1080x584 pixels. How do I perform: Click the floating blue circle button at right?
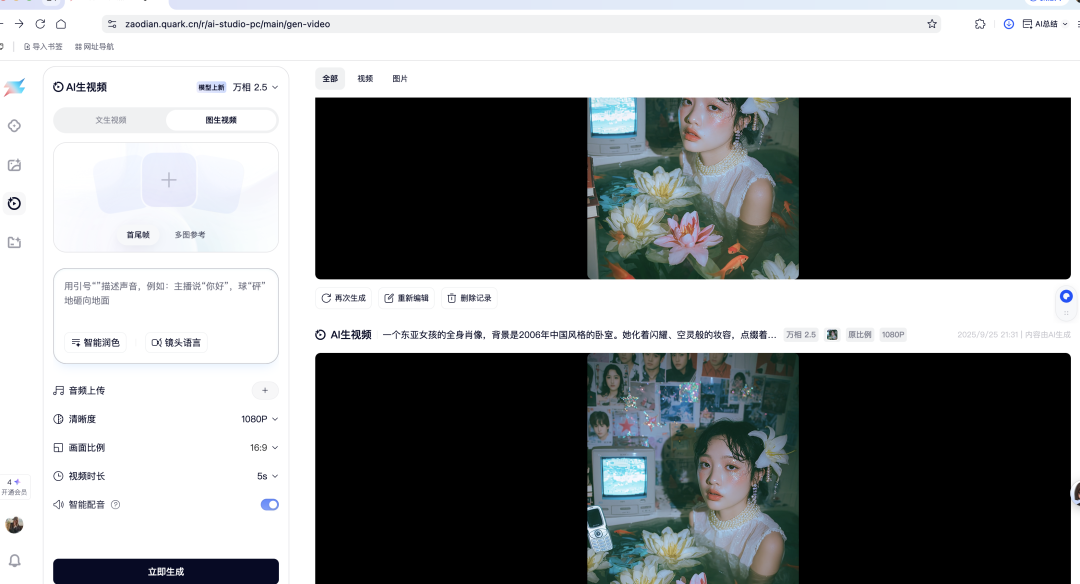[1066, 296]
